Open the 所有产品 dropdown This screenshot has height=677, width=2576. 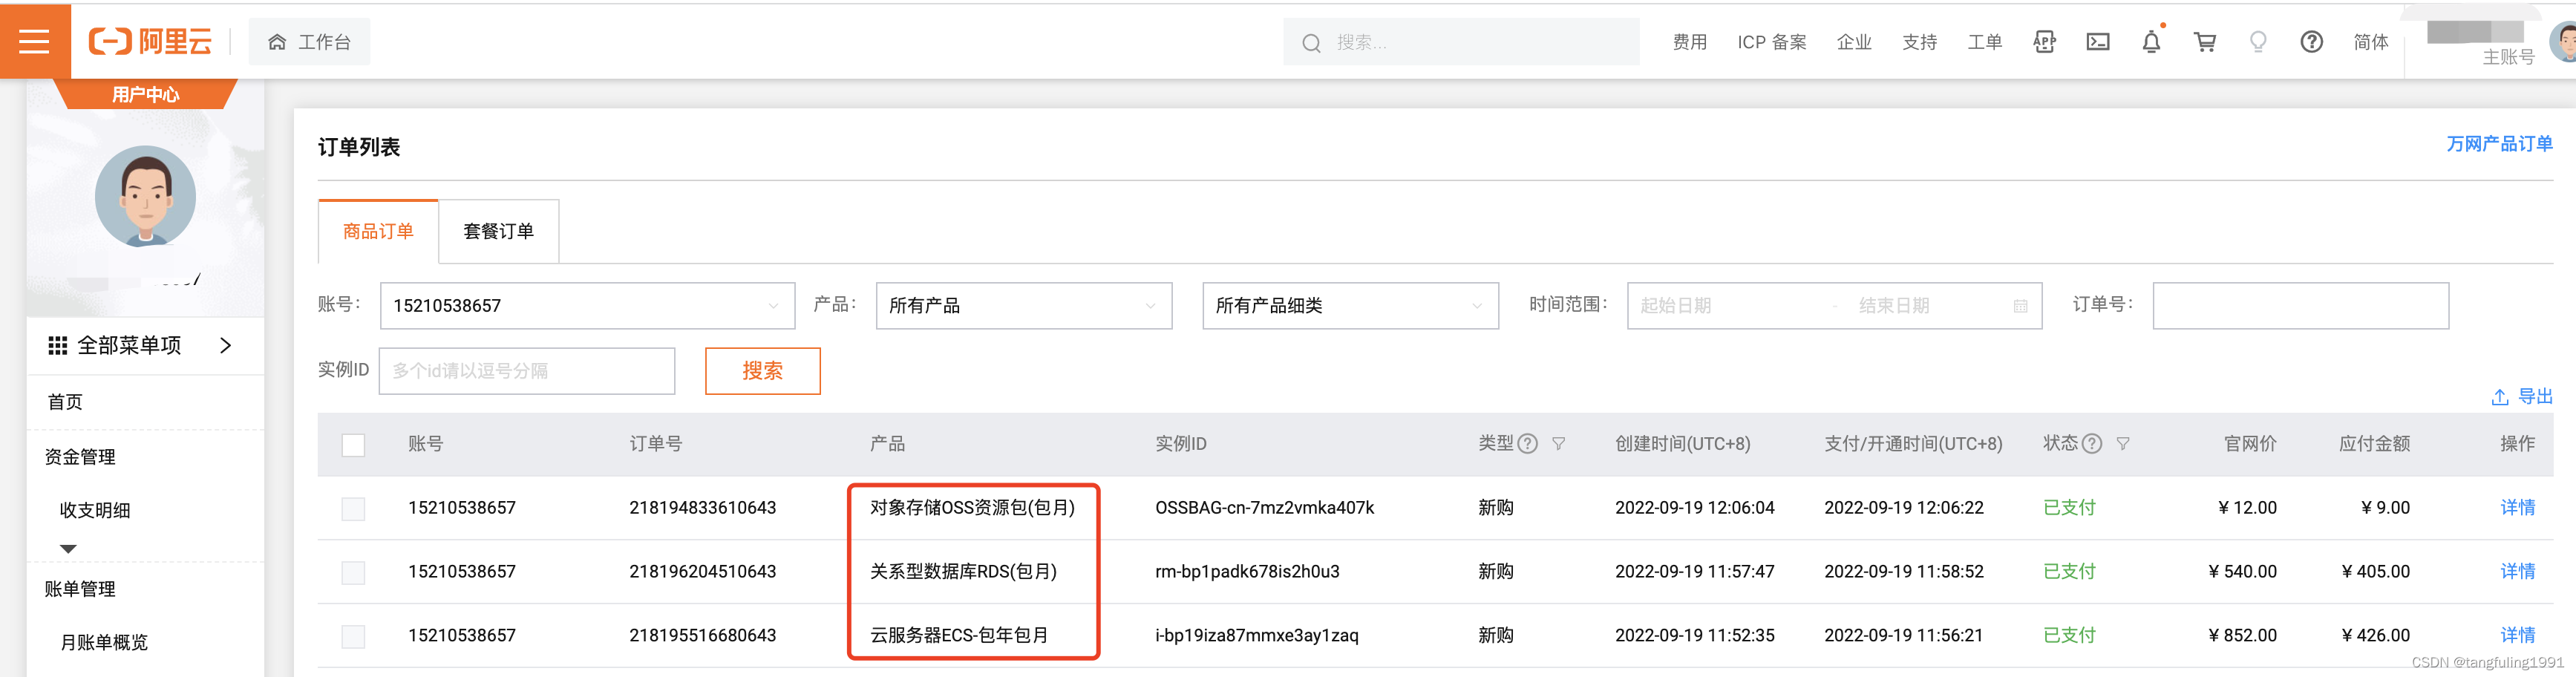tap(1023, 305)
